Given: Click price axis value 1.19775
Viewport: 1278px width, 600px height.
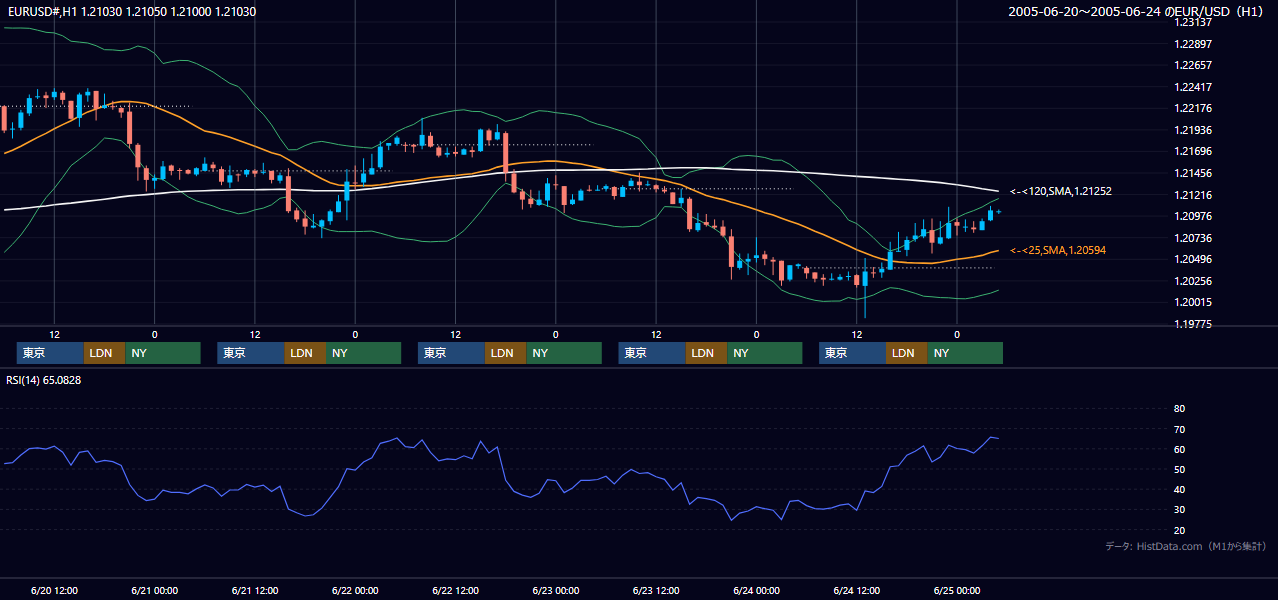Looking at the screenshot, I should pyautogui.click(x=1194, y=324).
